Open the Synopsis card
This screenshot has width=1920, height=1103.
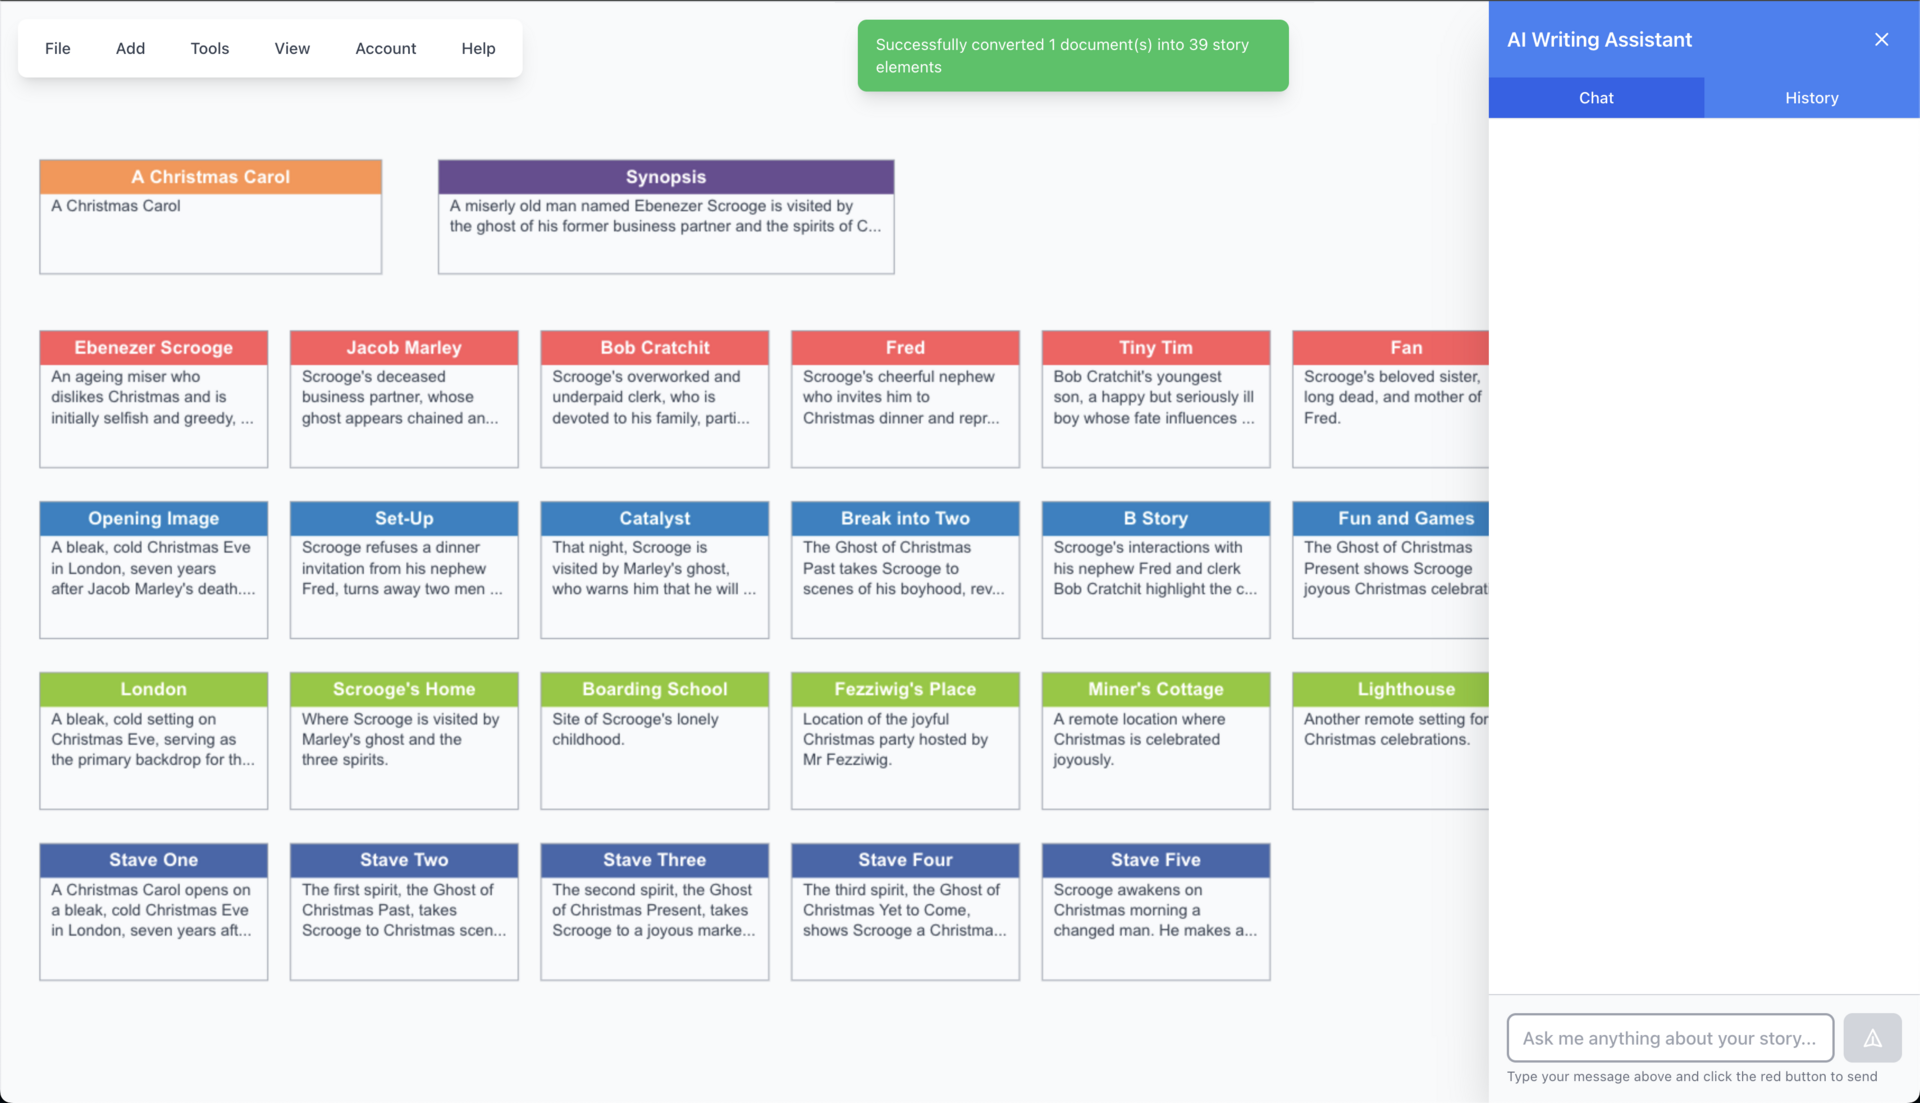tap(665, 217)
